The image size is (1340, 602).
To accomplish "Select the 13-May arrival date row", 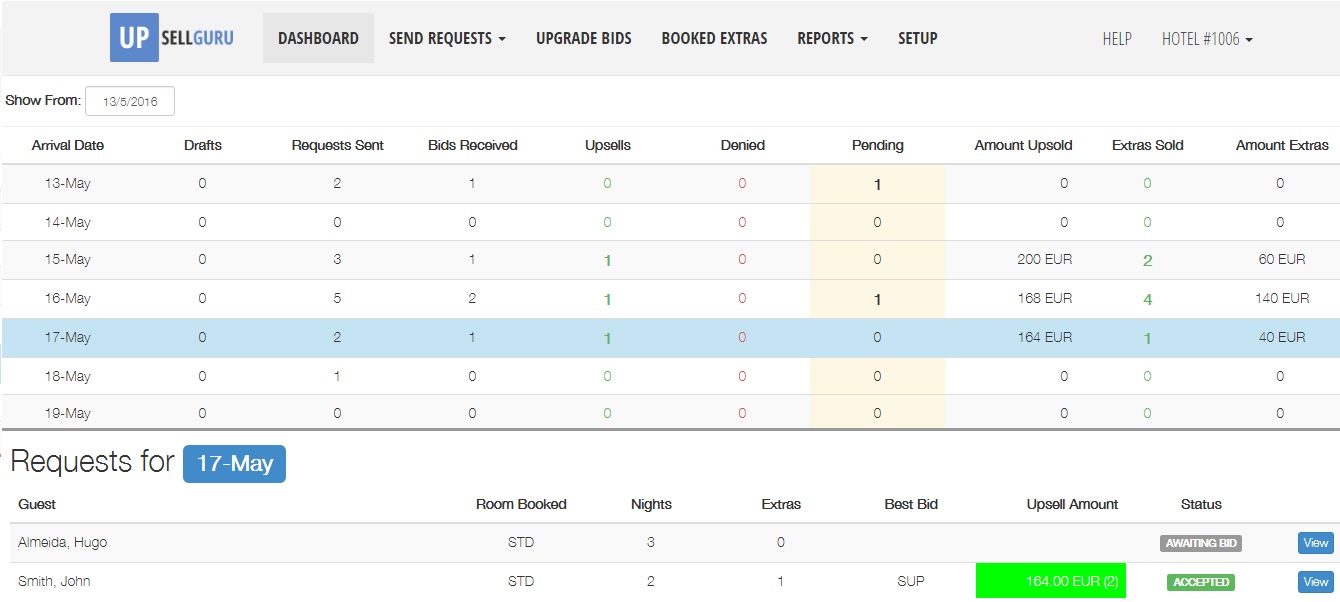I will tap(68, 184).
